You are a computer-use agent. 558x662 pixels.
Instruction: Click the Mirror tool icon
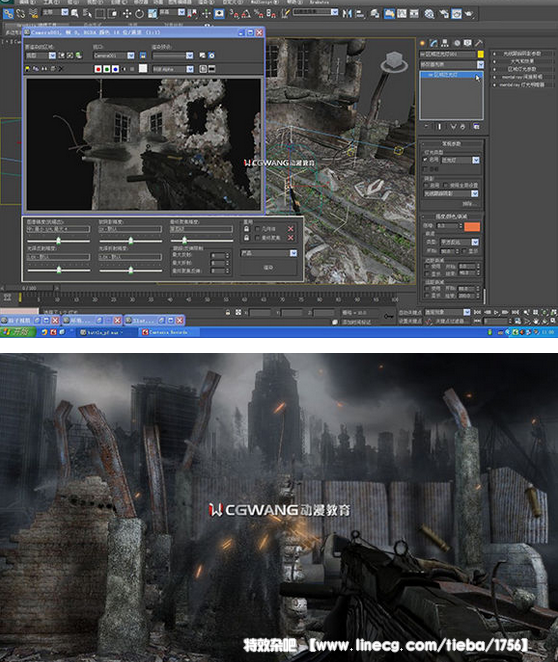tap(347, 14)
